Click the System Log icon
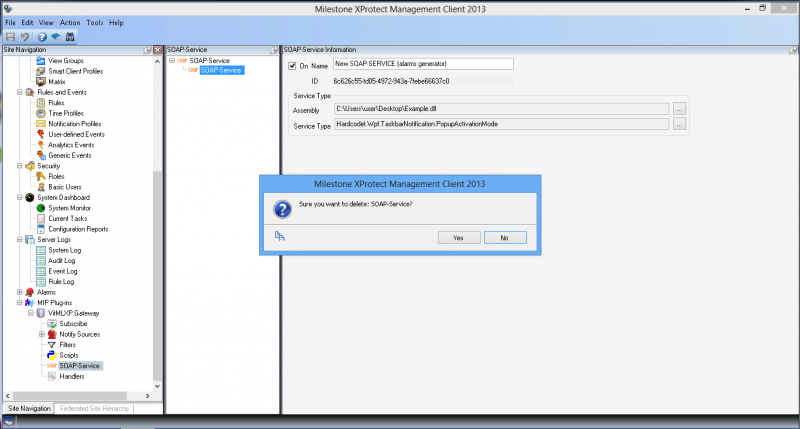 41,250
